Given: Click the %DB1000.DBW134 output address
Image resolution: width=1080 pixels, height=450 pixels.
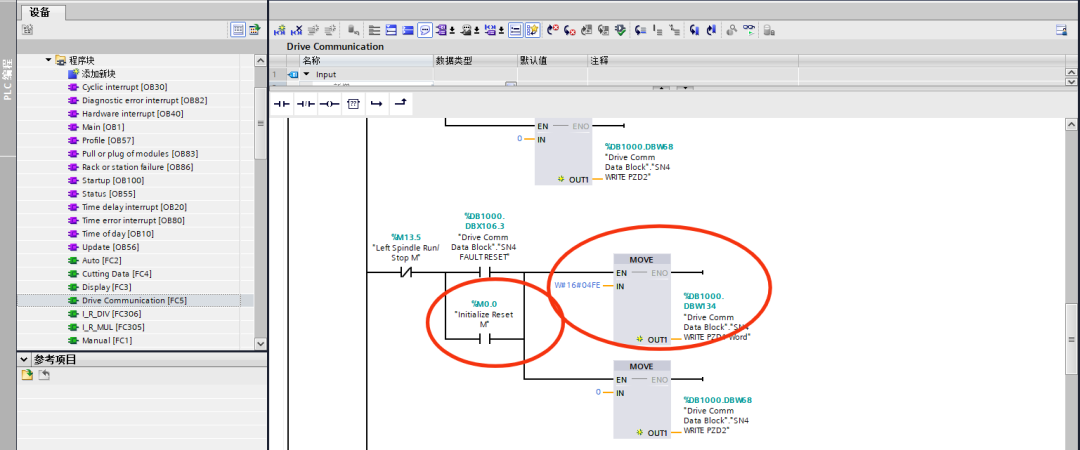Looking at the screenshot, I should 705,300.
